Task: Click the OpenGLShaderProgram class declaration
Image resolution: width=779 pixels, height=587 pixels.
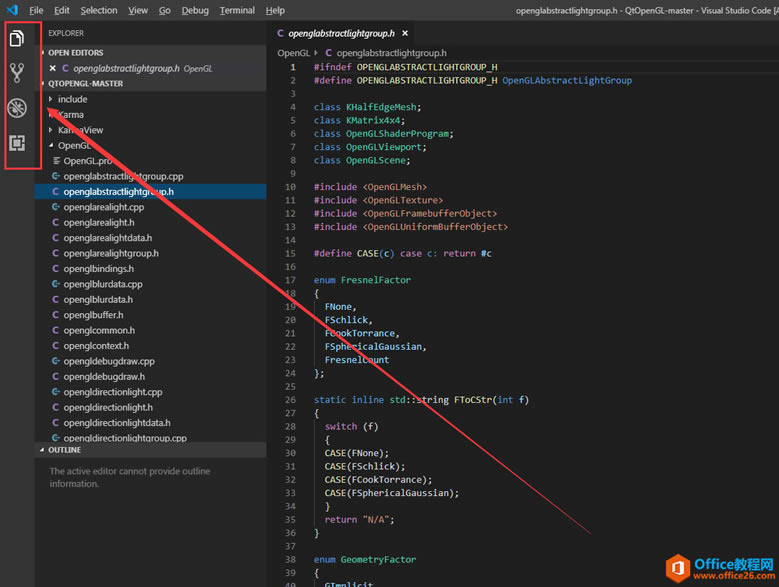Action: tap(383, 134)
